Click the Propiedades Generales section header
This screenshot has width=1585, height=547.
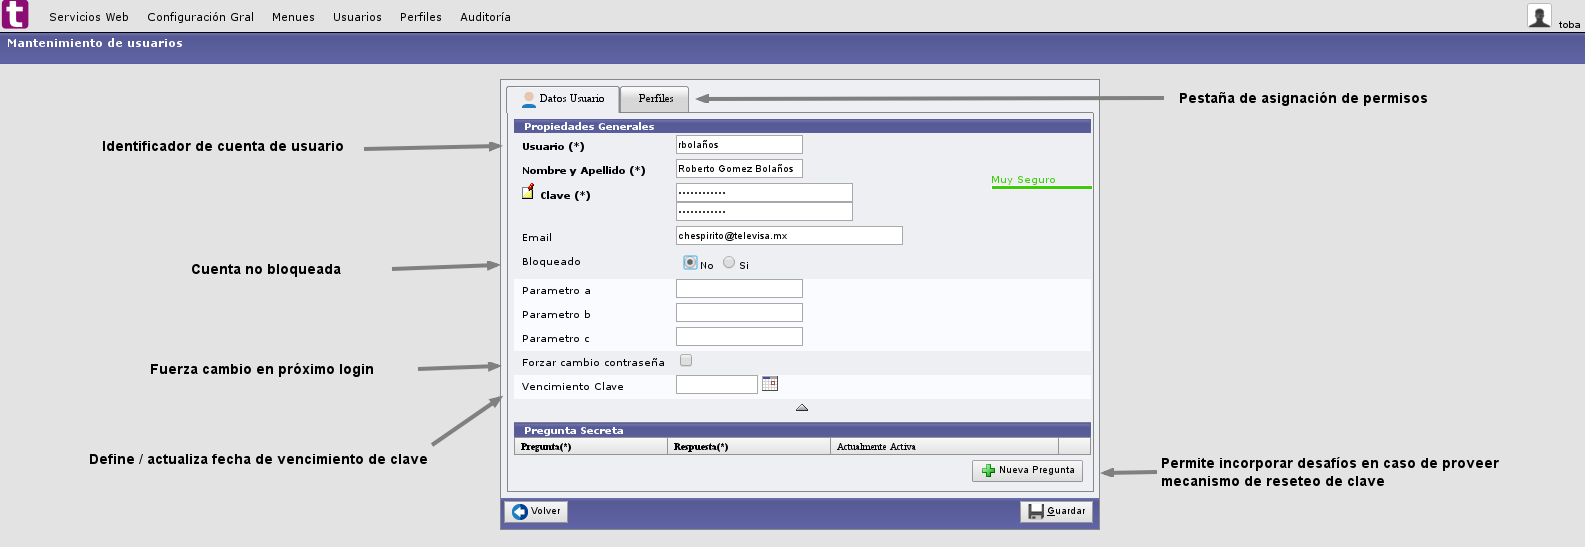(802, 126)
